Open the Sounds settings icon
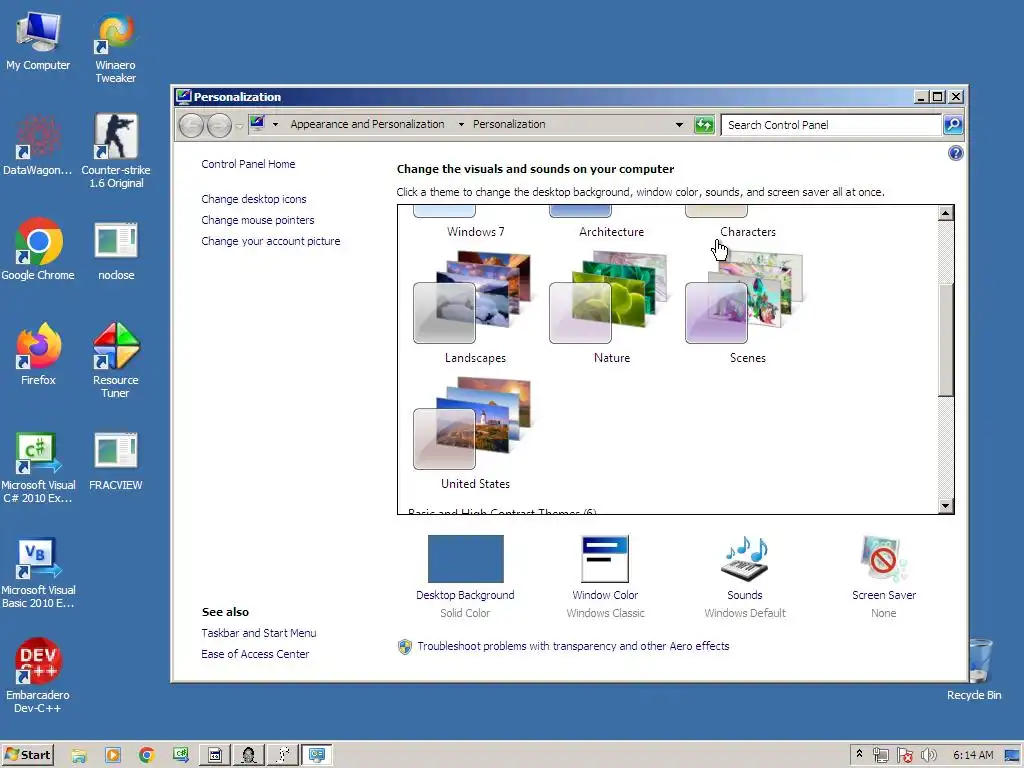The height and width of the screenshot is (768, 1024). pyautogui.click(x=744, y=559)
